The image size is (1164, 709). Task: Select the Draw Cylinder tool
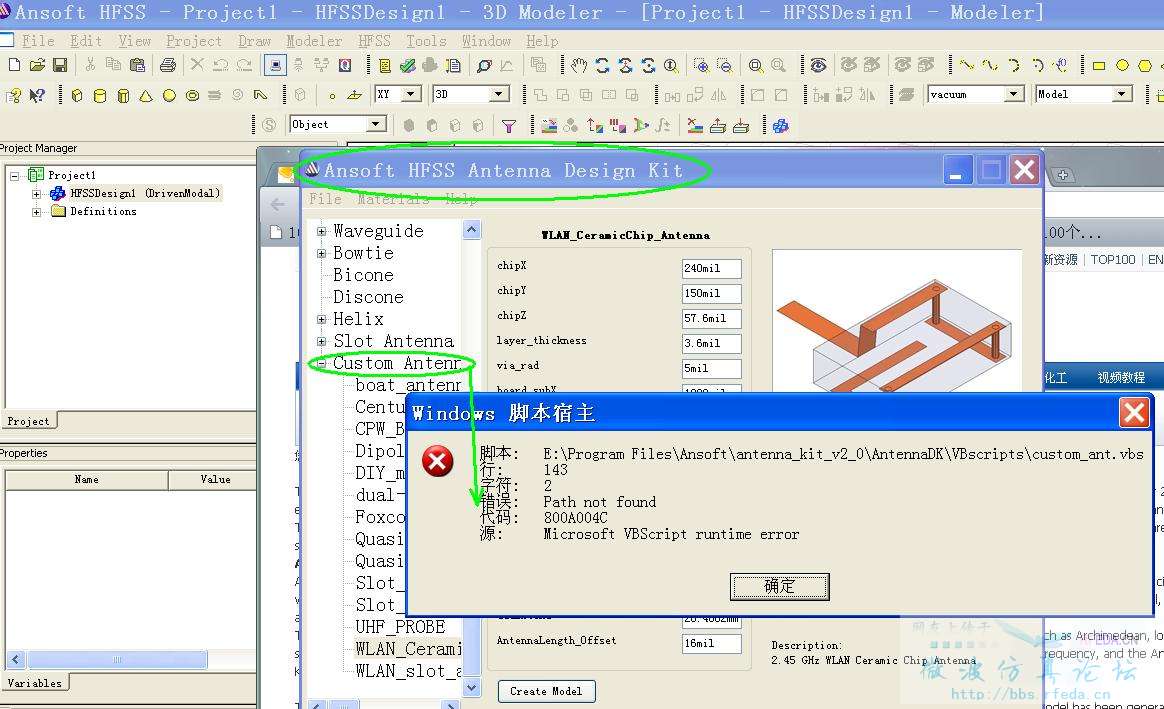coord(99,95)
